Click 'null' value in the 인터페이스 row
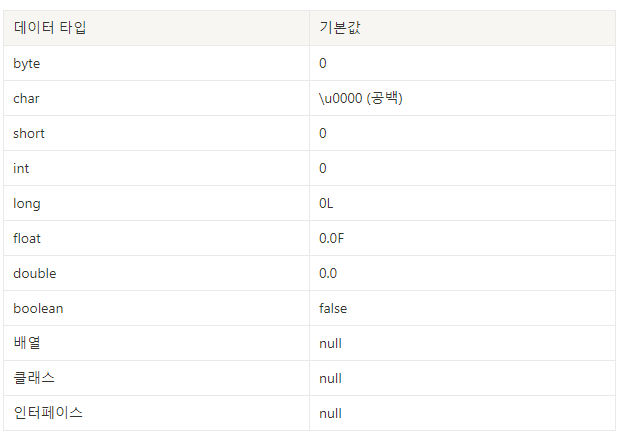 (330, 413)
